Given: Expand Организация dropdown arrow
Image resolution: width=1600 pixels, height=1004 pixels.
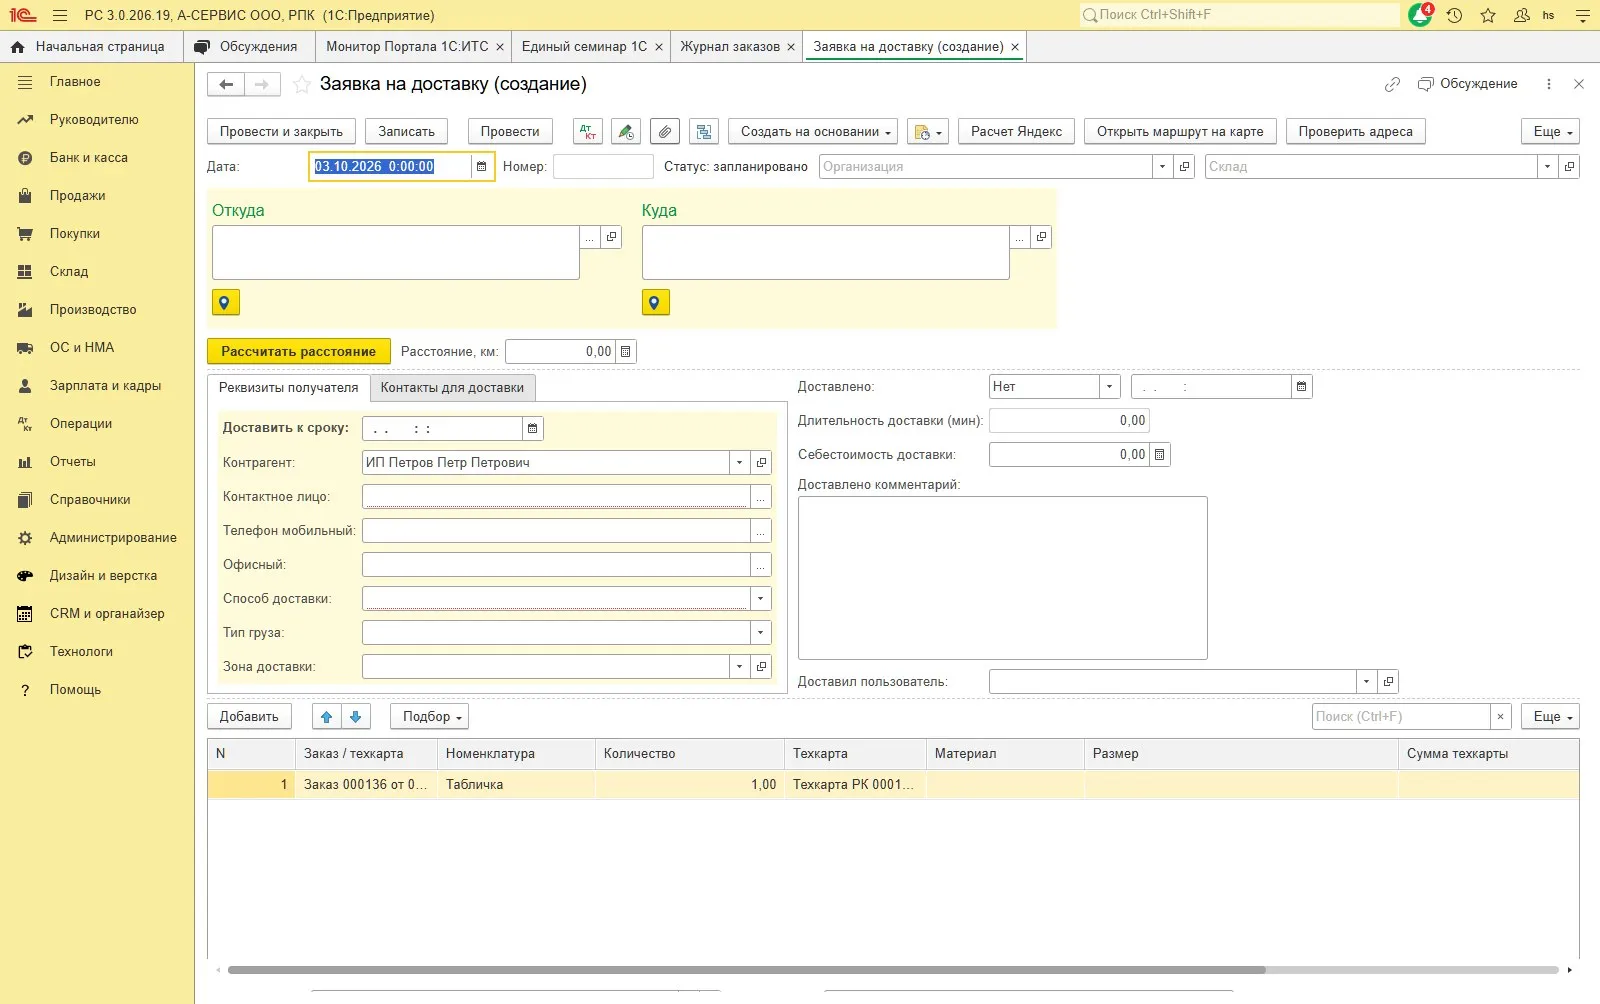Looking at the screenshot, I should [x=1162, y=167].
